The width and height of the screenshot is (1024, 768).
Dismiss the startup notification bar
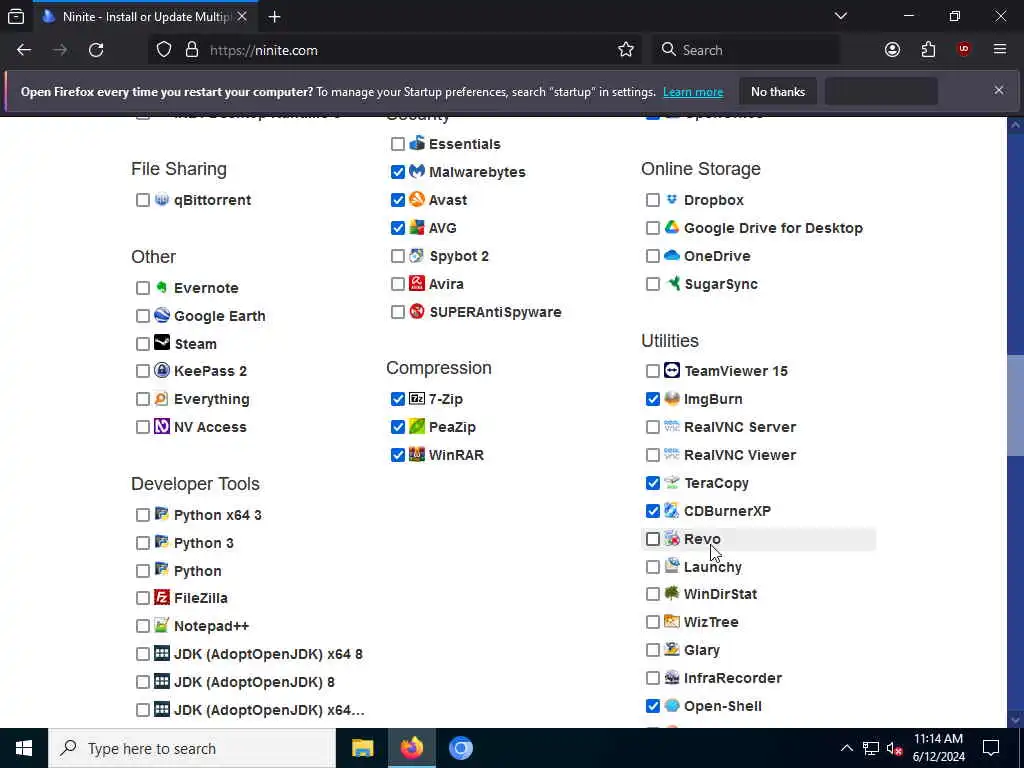point(999,91)
